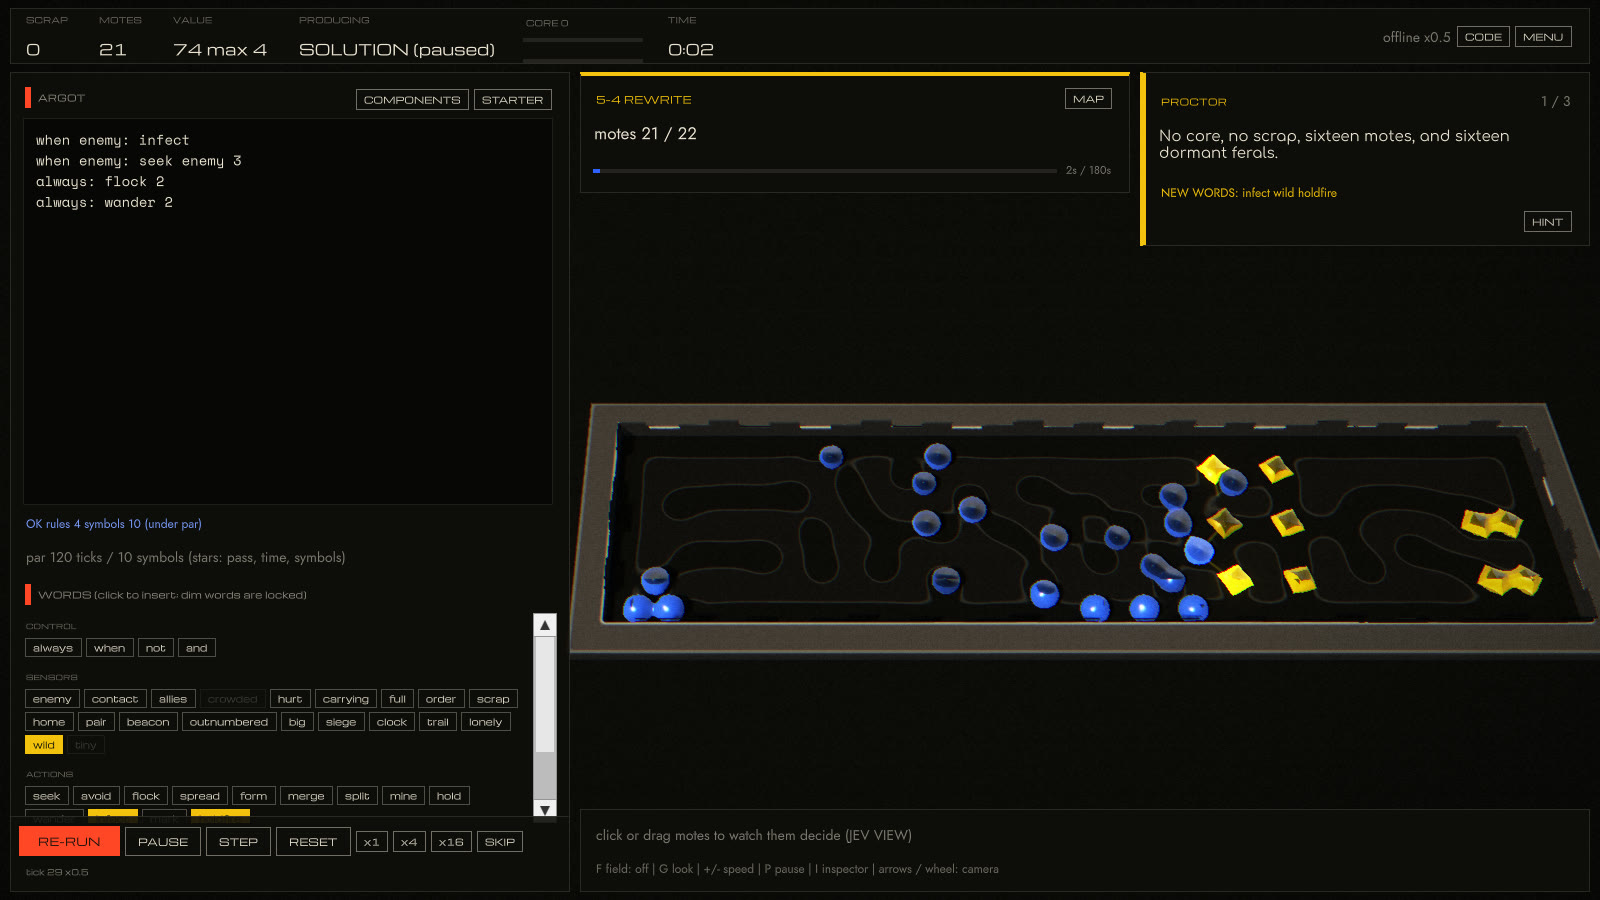The height and width of the screenshot is (900, 1600).
Task: Click the words list down arrow
Action: click(545, 809)
